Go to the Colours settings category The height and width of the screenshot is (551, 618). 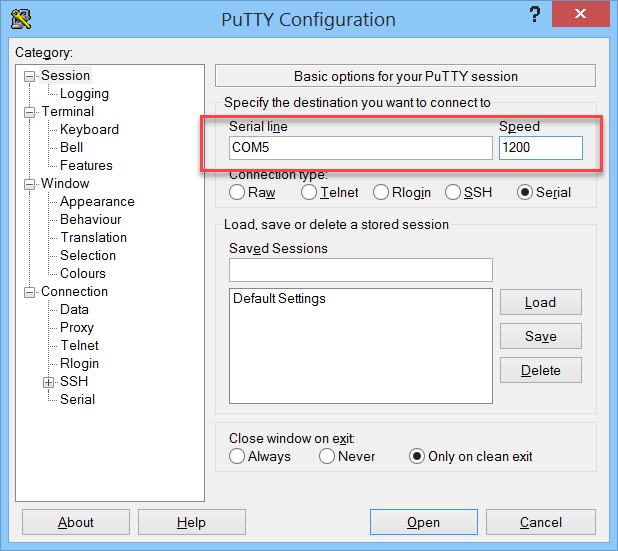(x=82, y=274)
